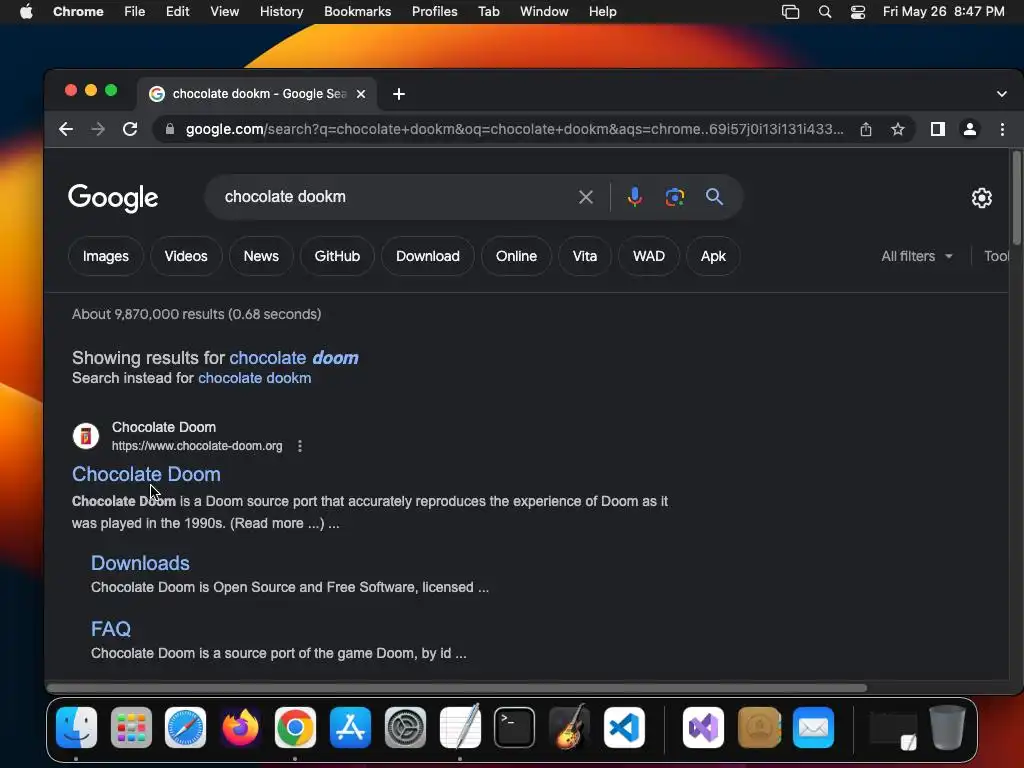Image resolution: width=1024 pixels, height=768 pixels.
Task: Close the chocolate dookm tab
Action: pyautogui.click(x=360, y=94)
